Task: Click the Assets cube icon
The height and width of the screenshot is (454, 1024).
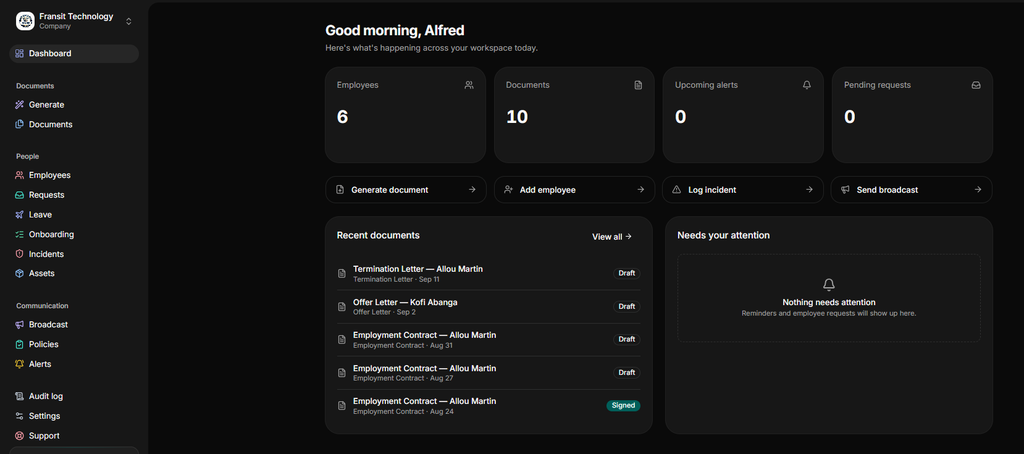Action: [20, 273]
